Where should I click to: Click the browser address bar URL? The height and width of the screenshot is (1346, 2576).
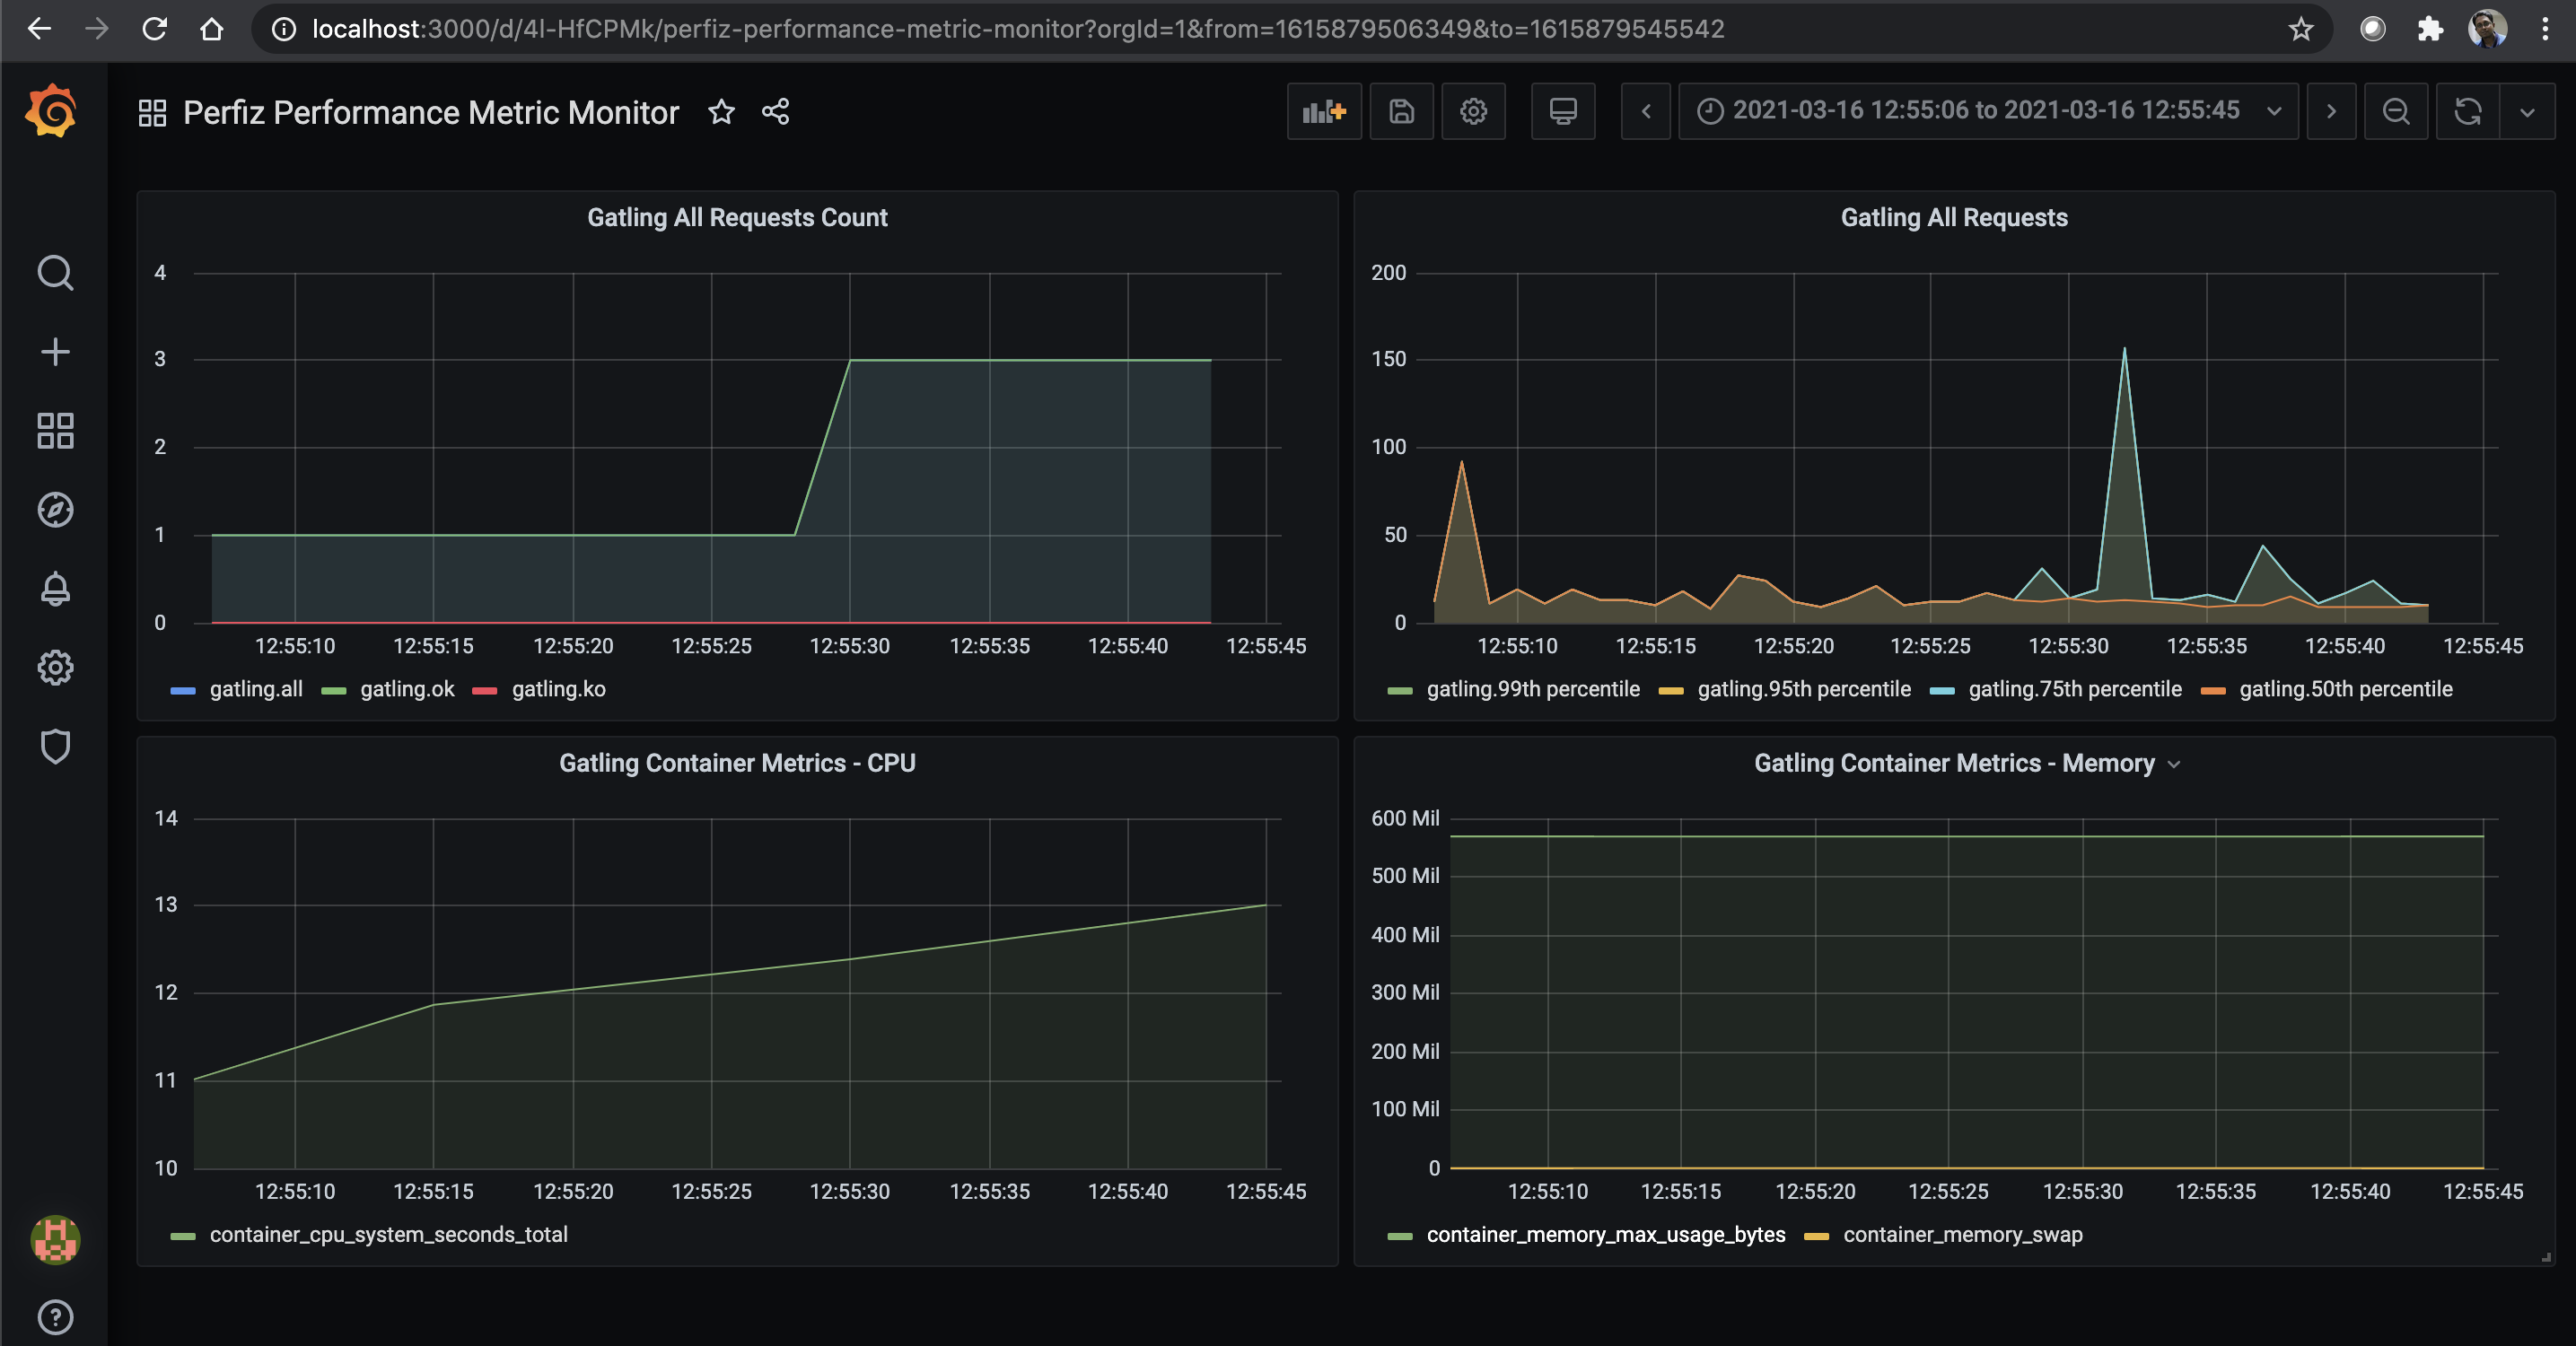click(1018, 29)
